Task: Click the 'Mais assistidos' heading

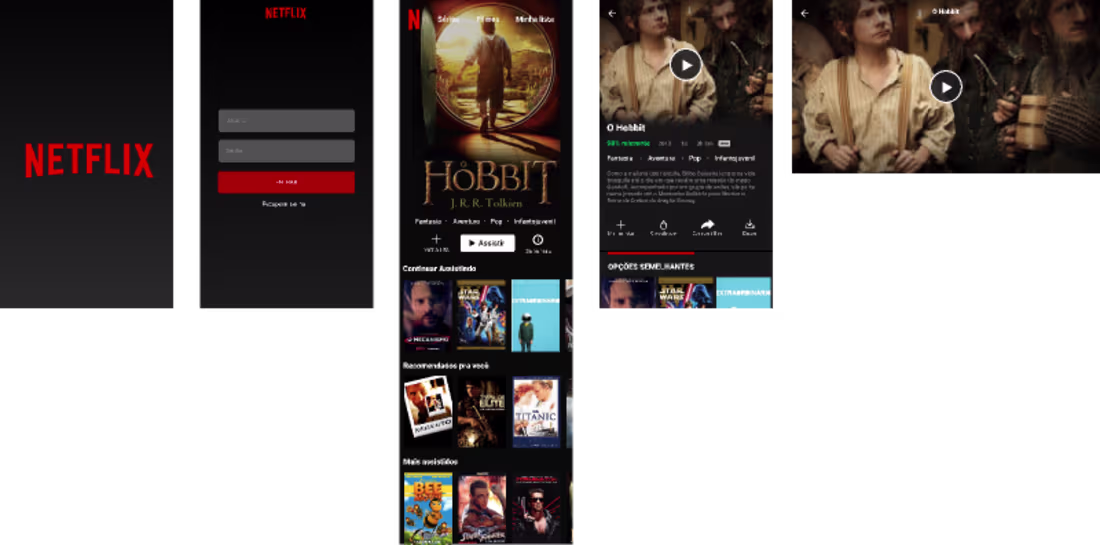Action: pos(430,462)
